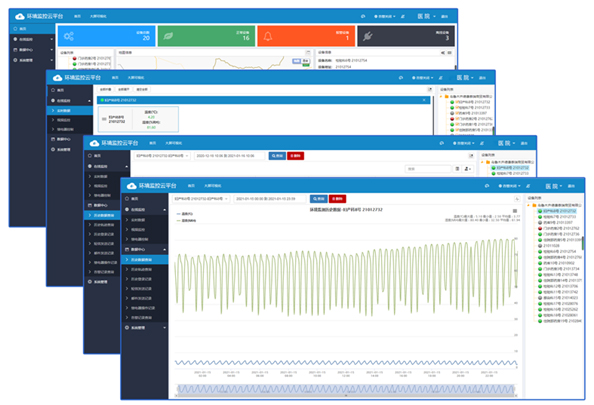This screenshot has width=594, height=405.
Task: Click the search input box in the query window
Action: click(x=428, y=169)
